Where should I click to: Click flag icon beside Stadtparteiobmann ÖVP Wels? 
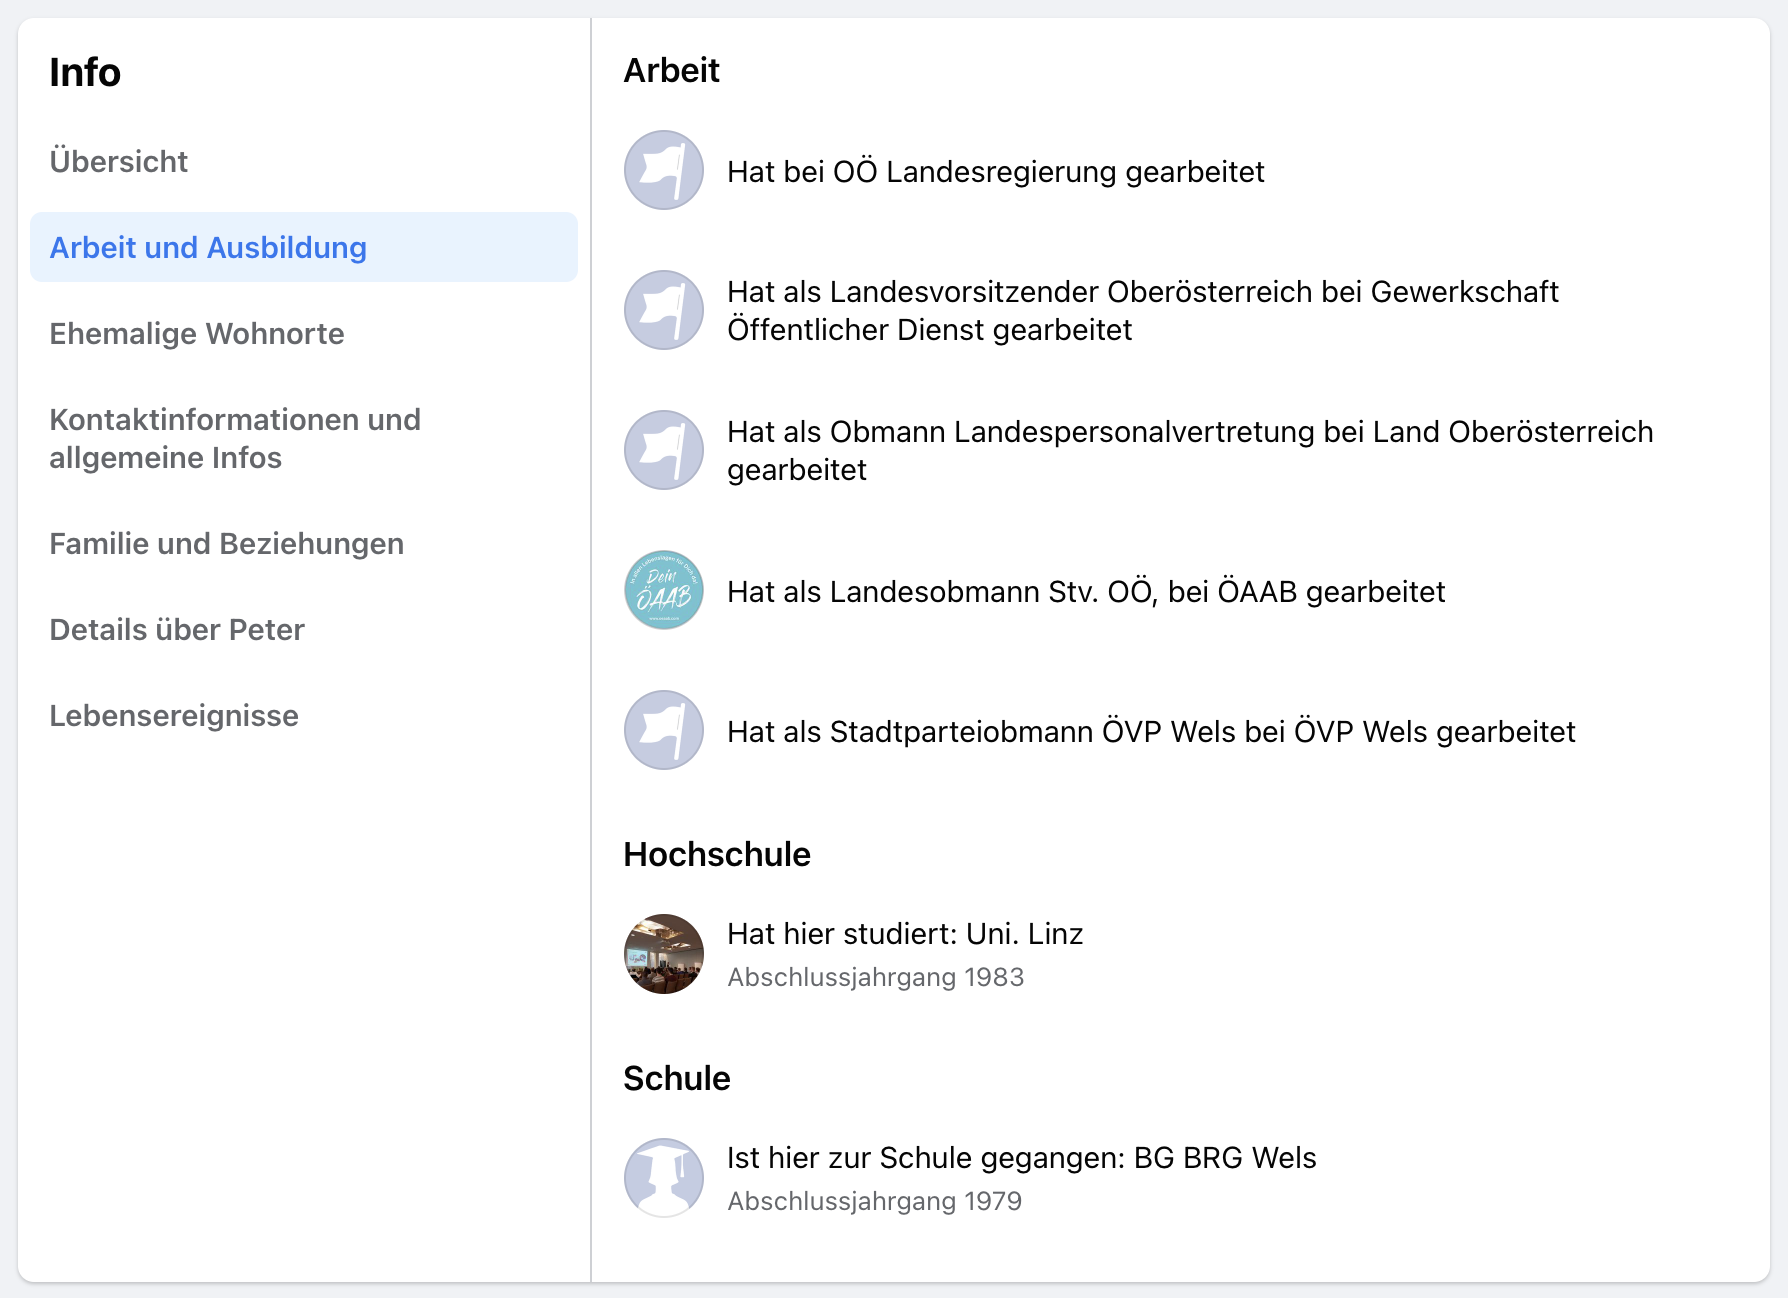(664, 730)
